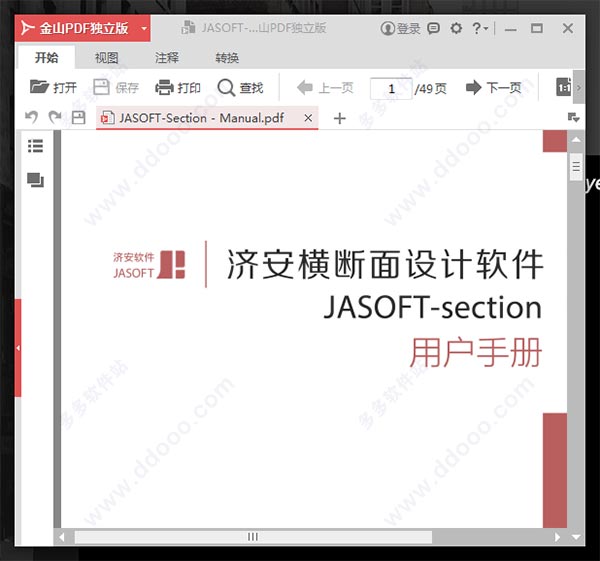Switch to the 视图 ribbon tab
This screenshot has height=561, width=600.
(106, 58)
